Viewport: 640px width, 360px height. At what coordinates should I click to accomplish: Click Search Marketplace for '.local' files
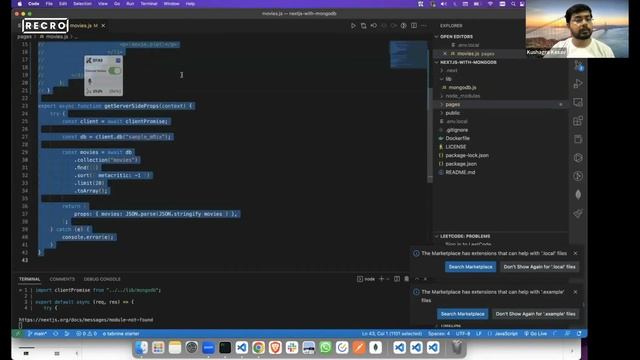471,267
